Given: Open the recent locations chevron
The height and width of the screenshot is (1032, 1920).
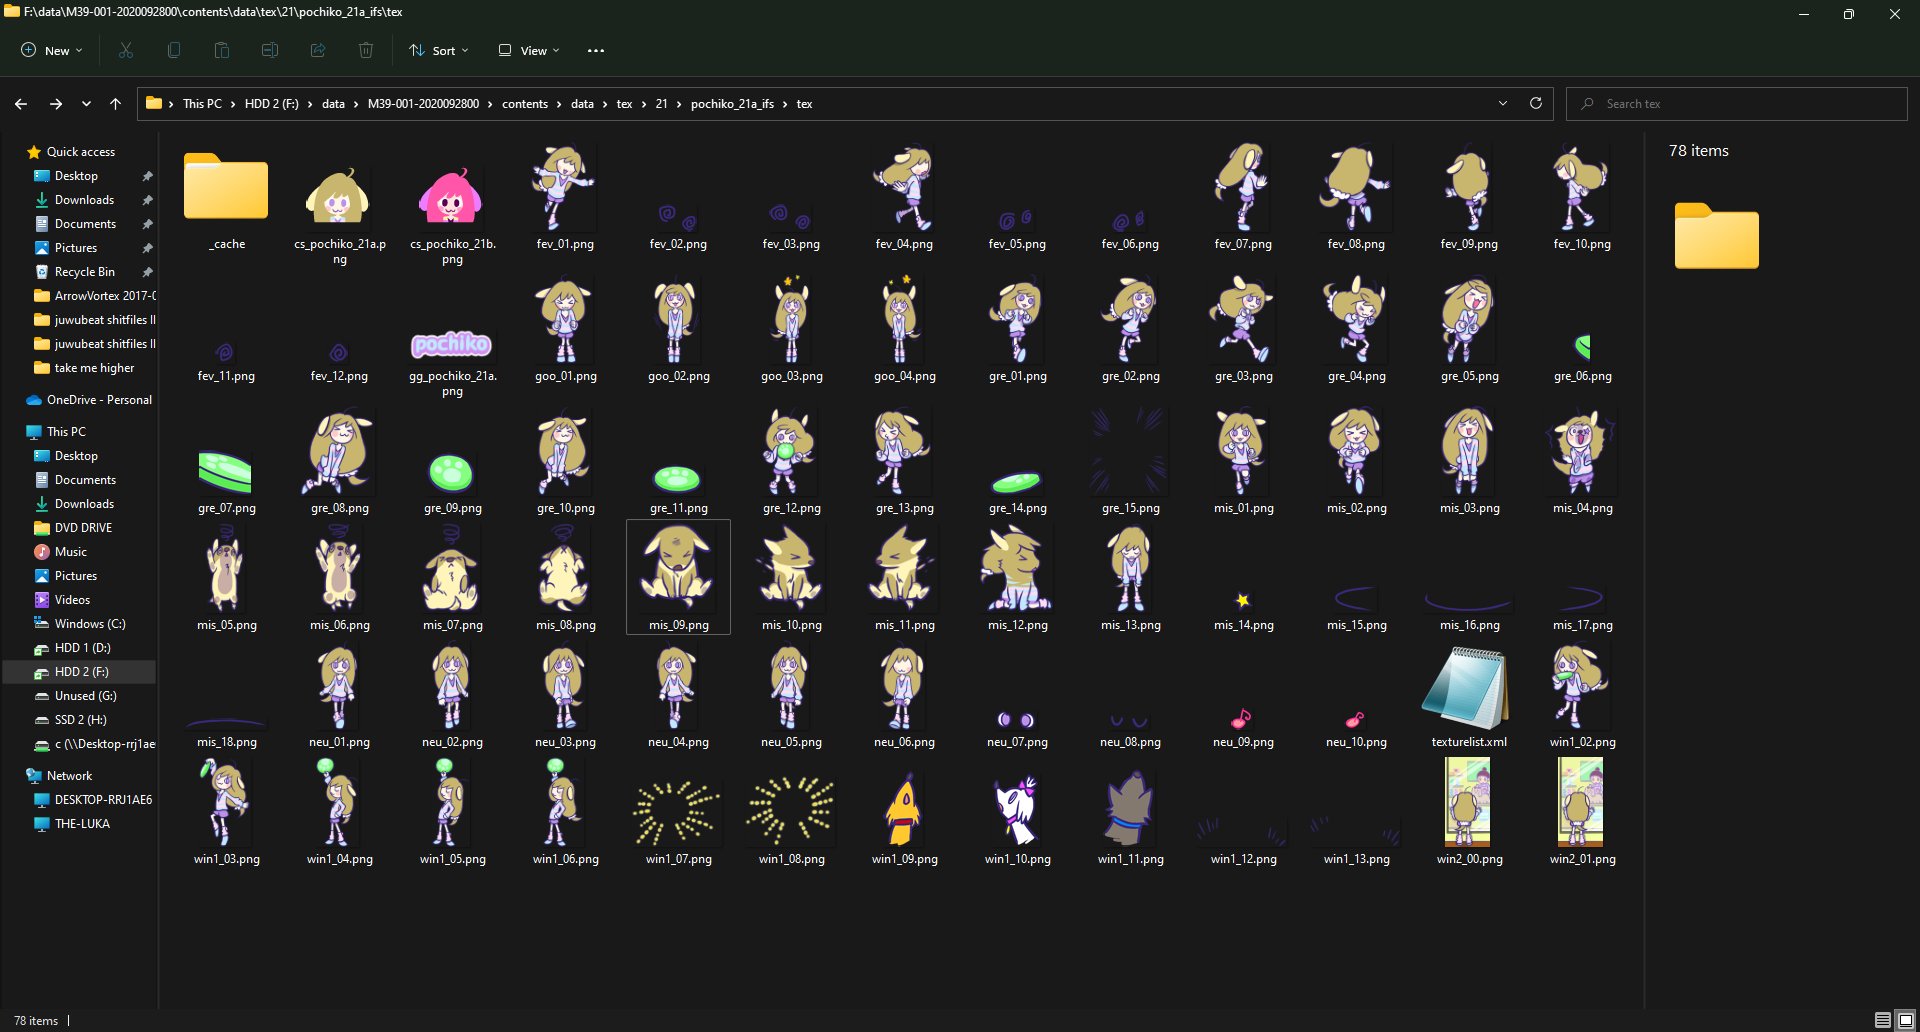Looking at the screenshot, I should coord(86,104).
